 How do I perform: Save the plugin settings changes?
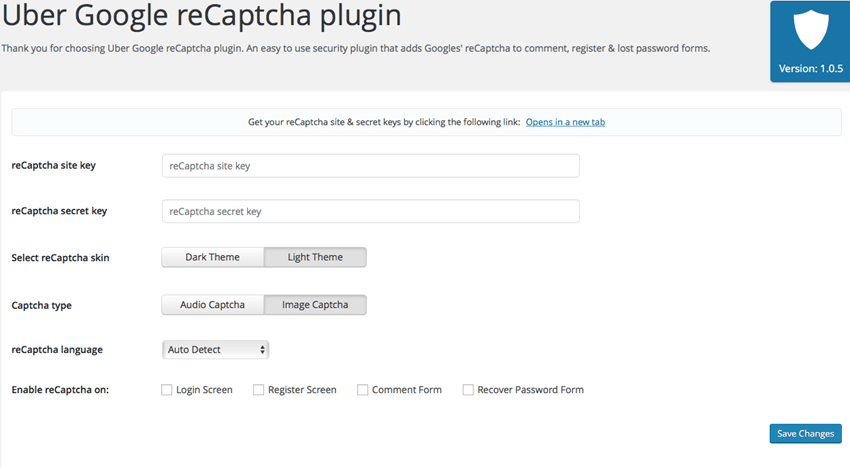[x=806, y=434]
